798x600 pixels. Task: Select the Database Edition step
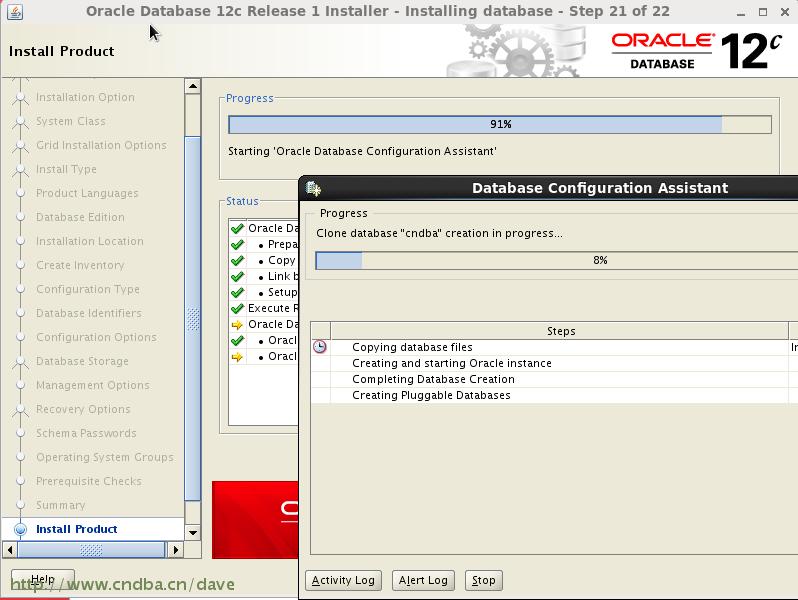[x=80, y=217]
